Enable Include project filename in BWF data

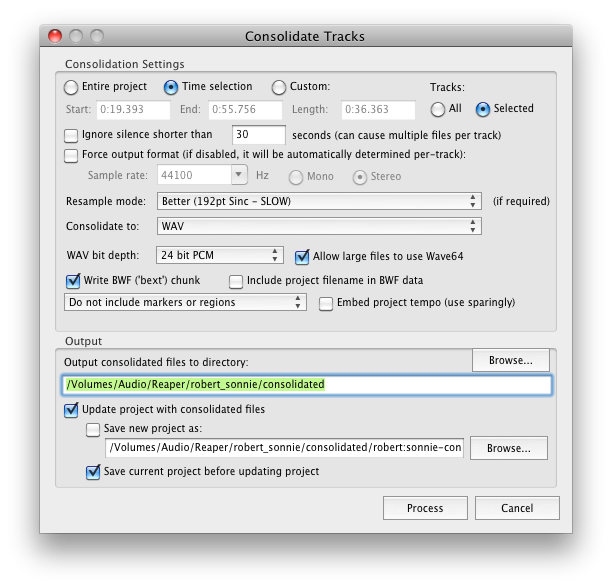pyautogui.click(x=236, y=281)
